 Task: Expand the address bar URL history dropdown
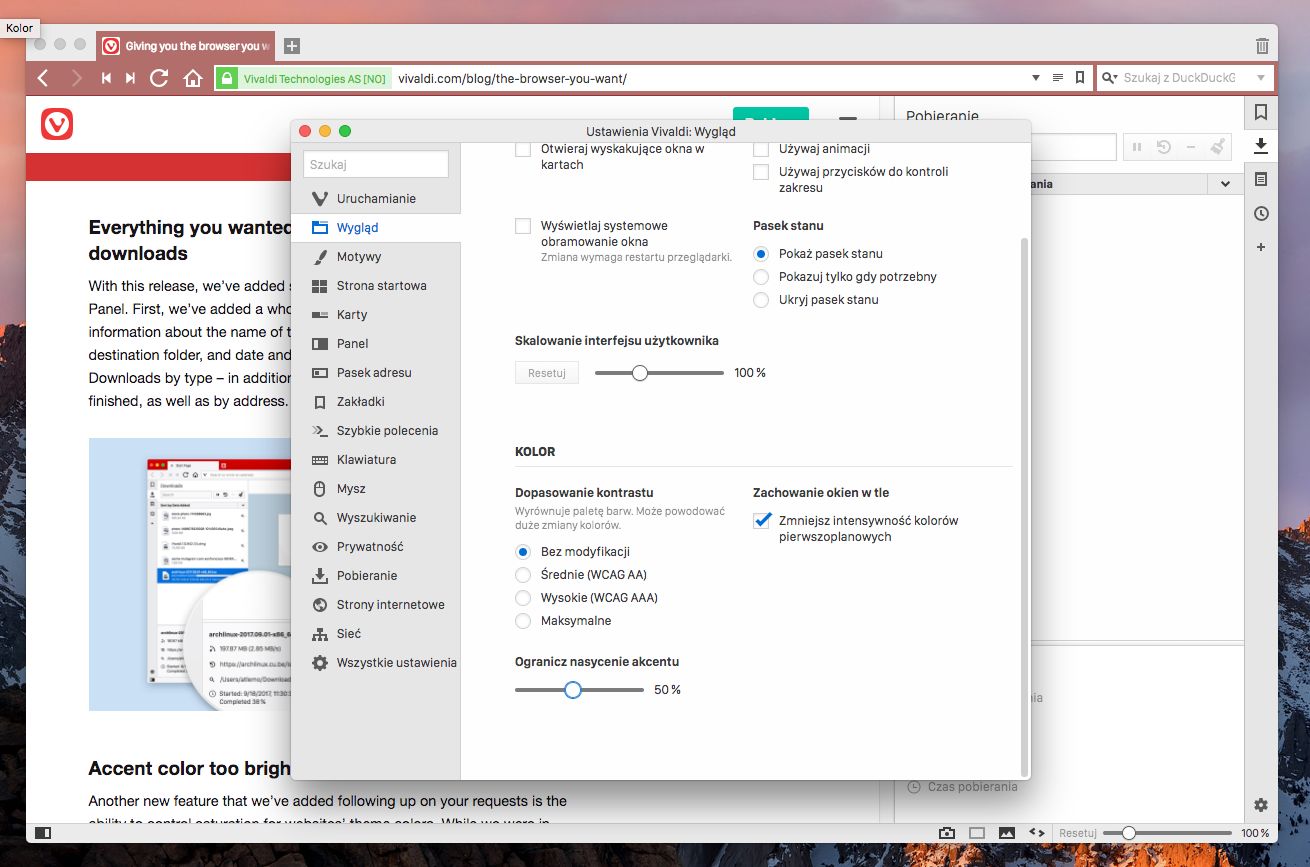tap(1036, 78)
